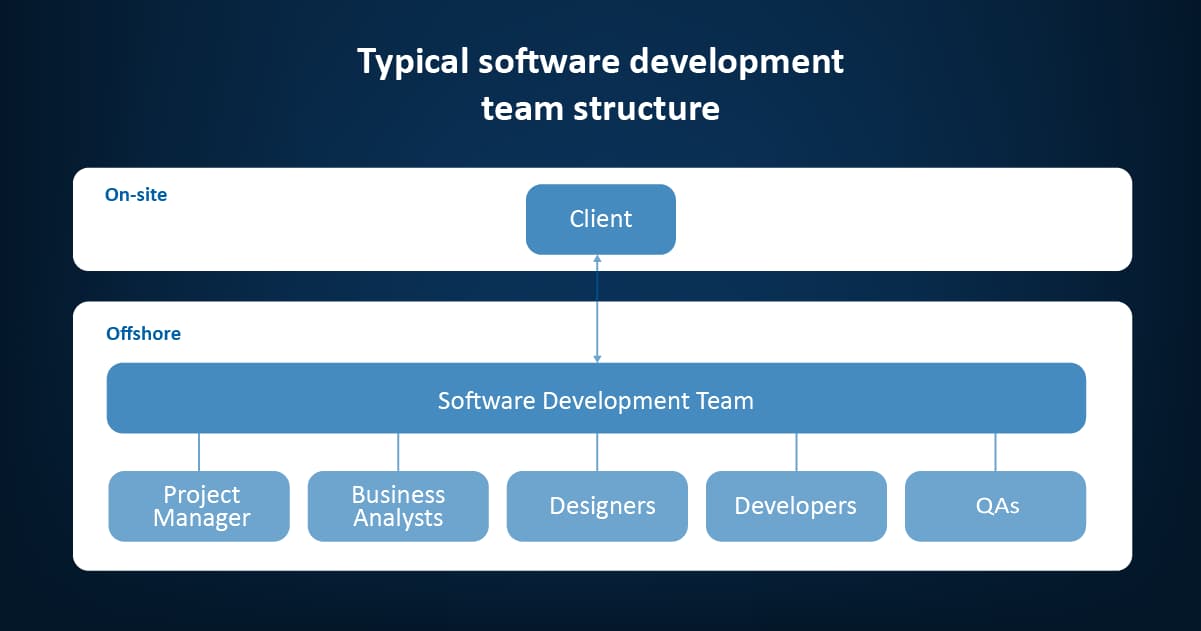The width and height of the screenshot is (1201, 631).
Task: Click the Client box
Action: (601, 219)
